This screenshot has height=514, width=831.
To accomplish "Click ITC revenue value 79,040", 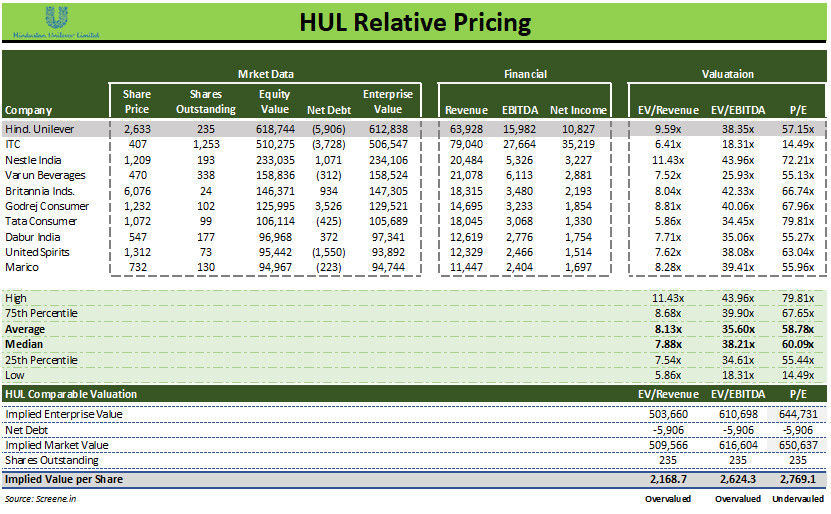I will tap(466, 144).
